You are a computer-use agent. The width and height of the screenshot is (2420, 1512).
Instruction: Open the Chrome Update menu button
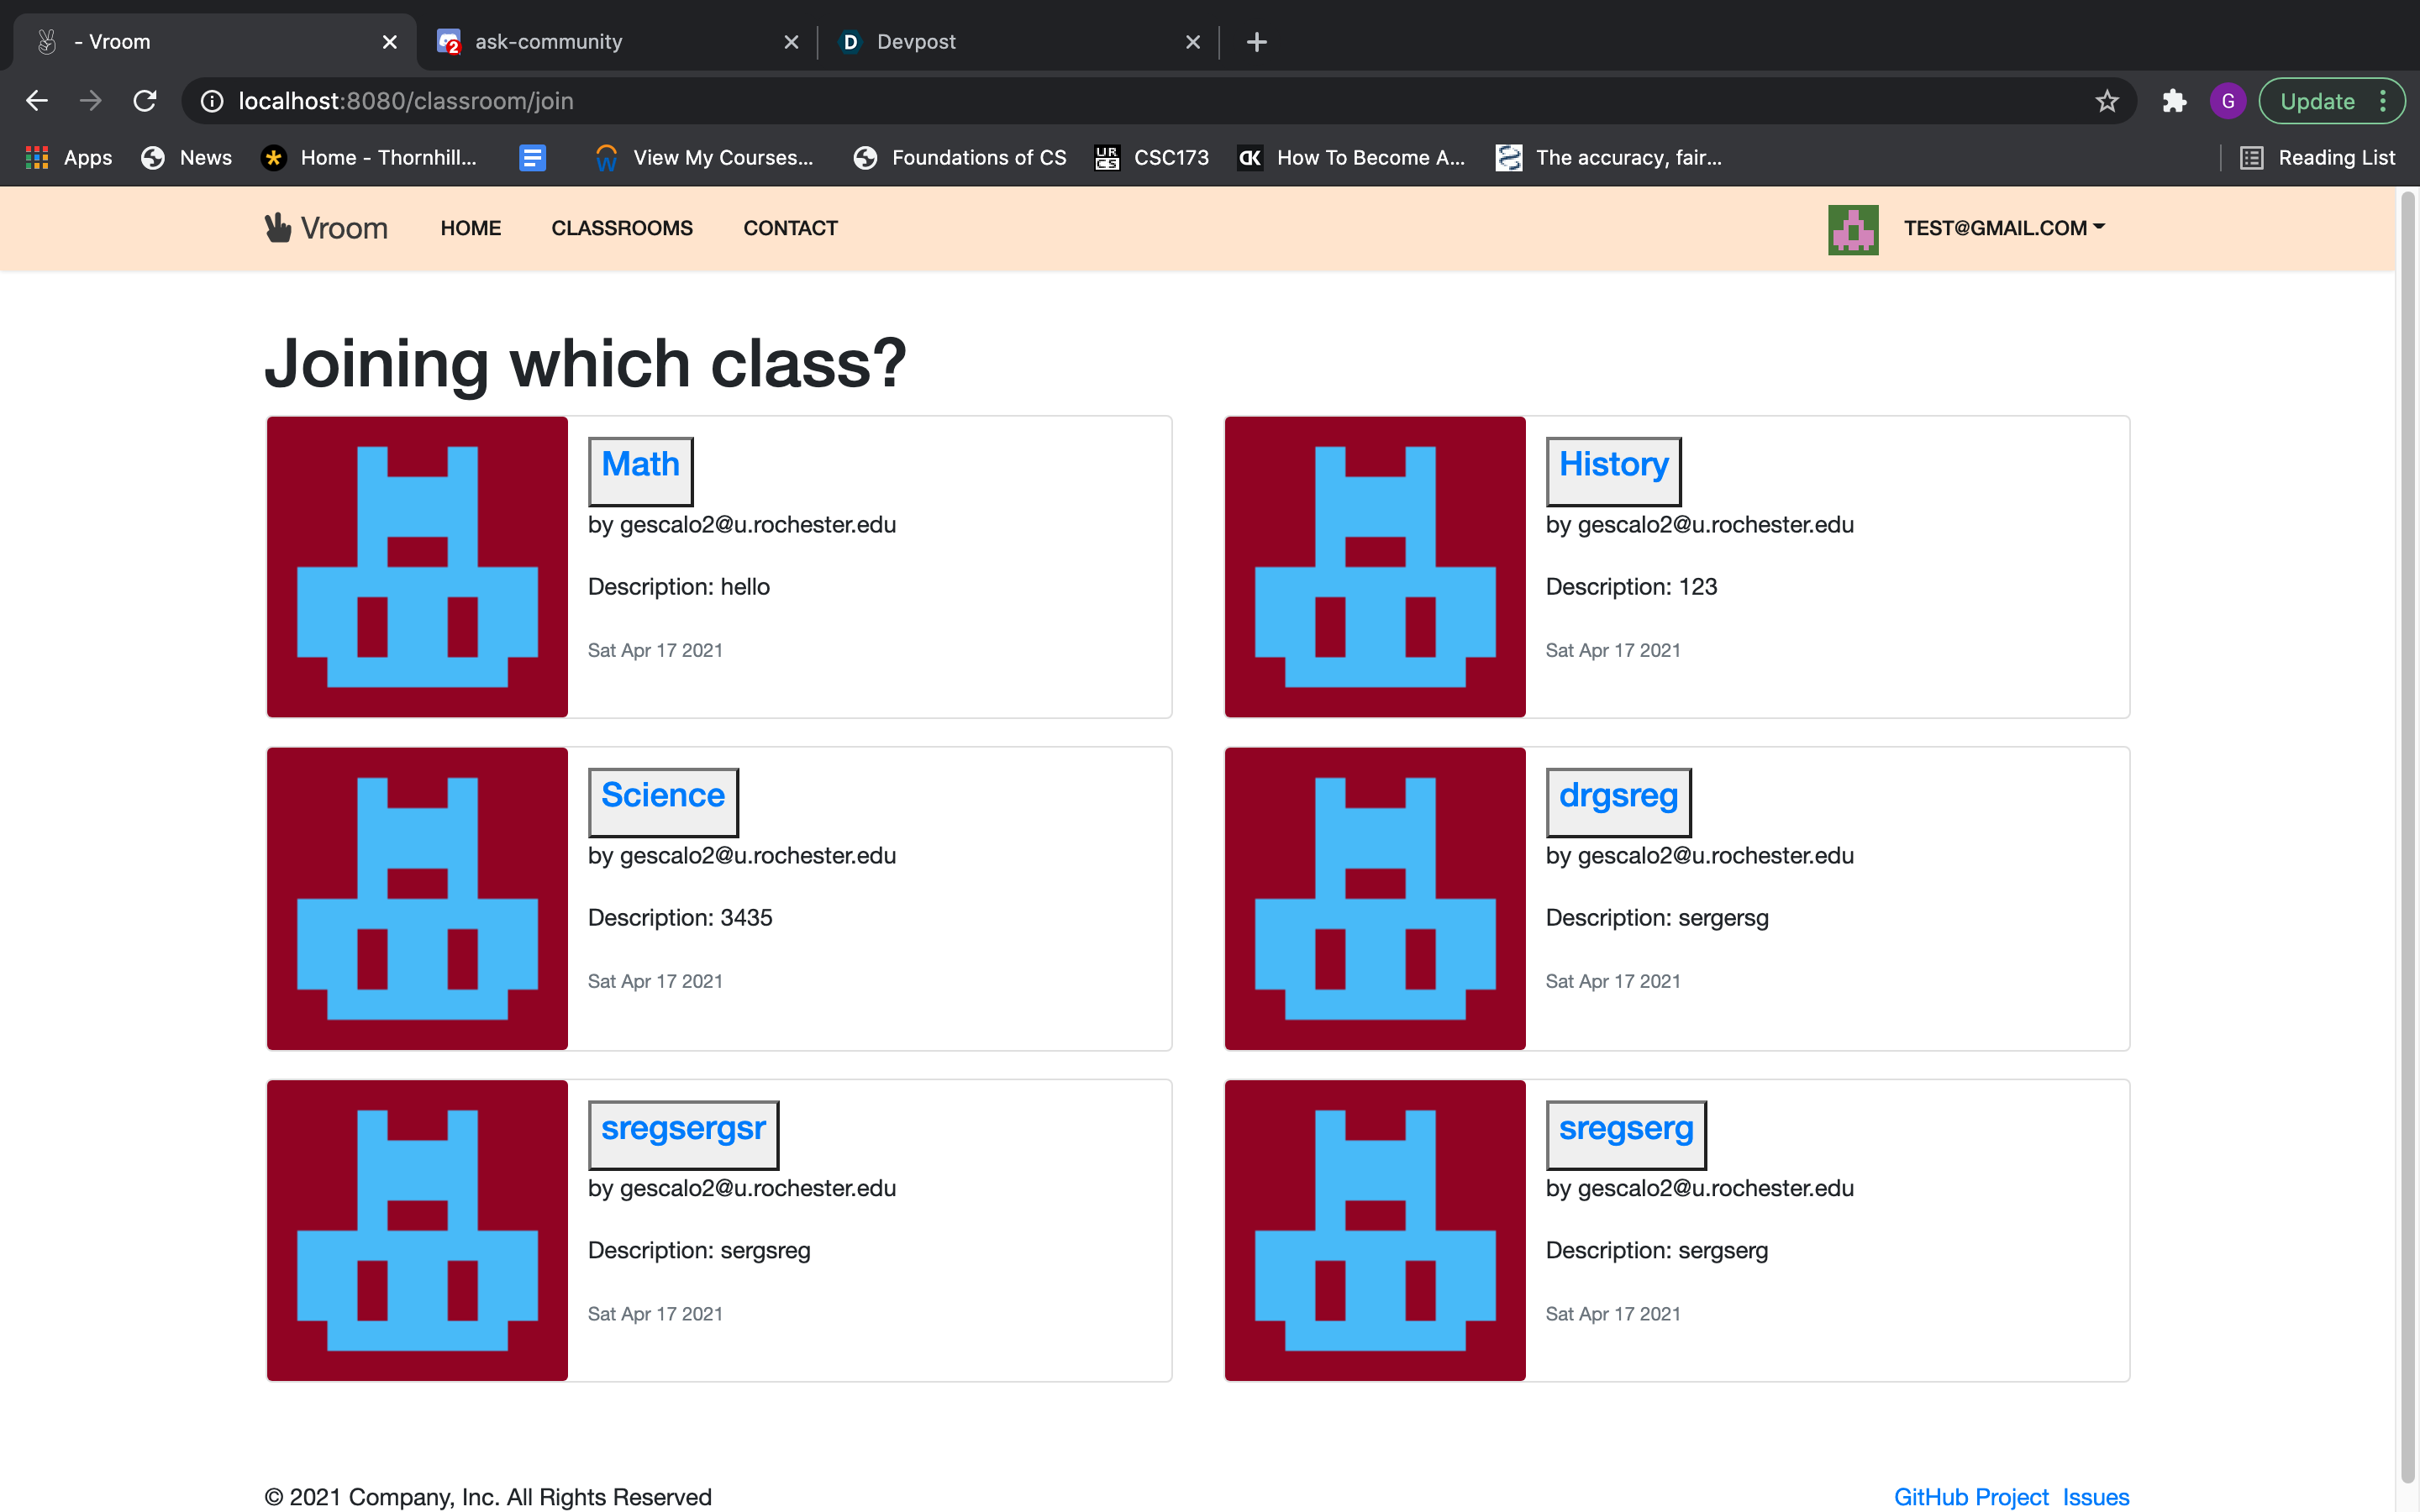(2331, 101)
